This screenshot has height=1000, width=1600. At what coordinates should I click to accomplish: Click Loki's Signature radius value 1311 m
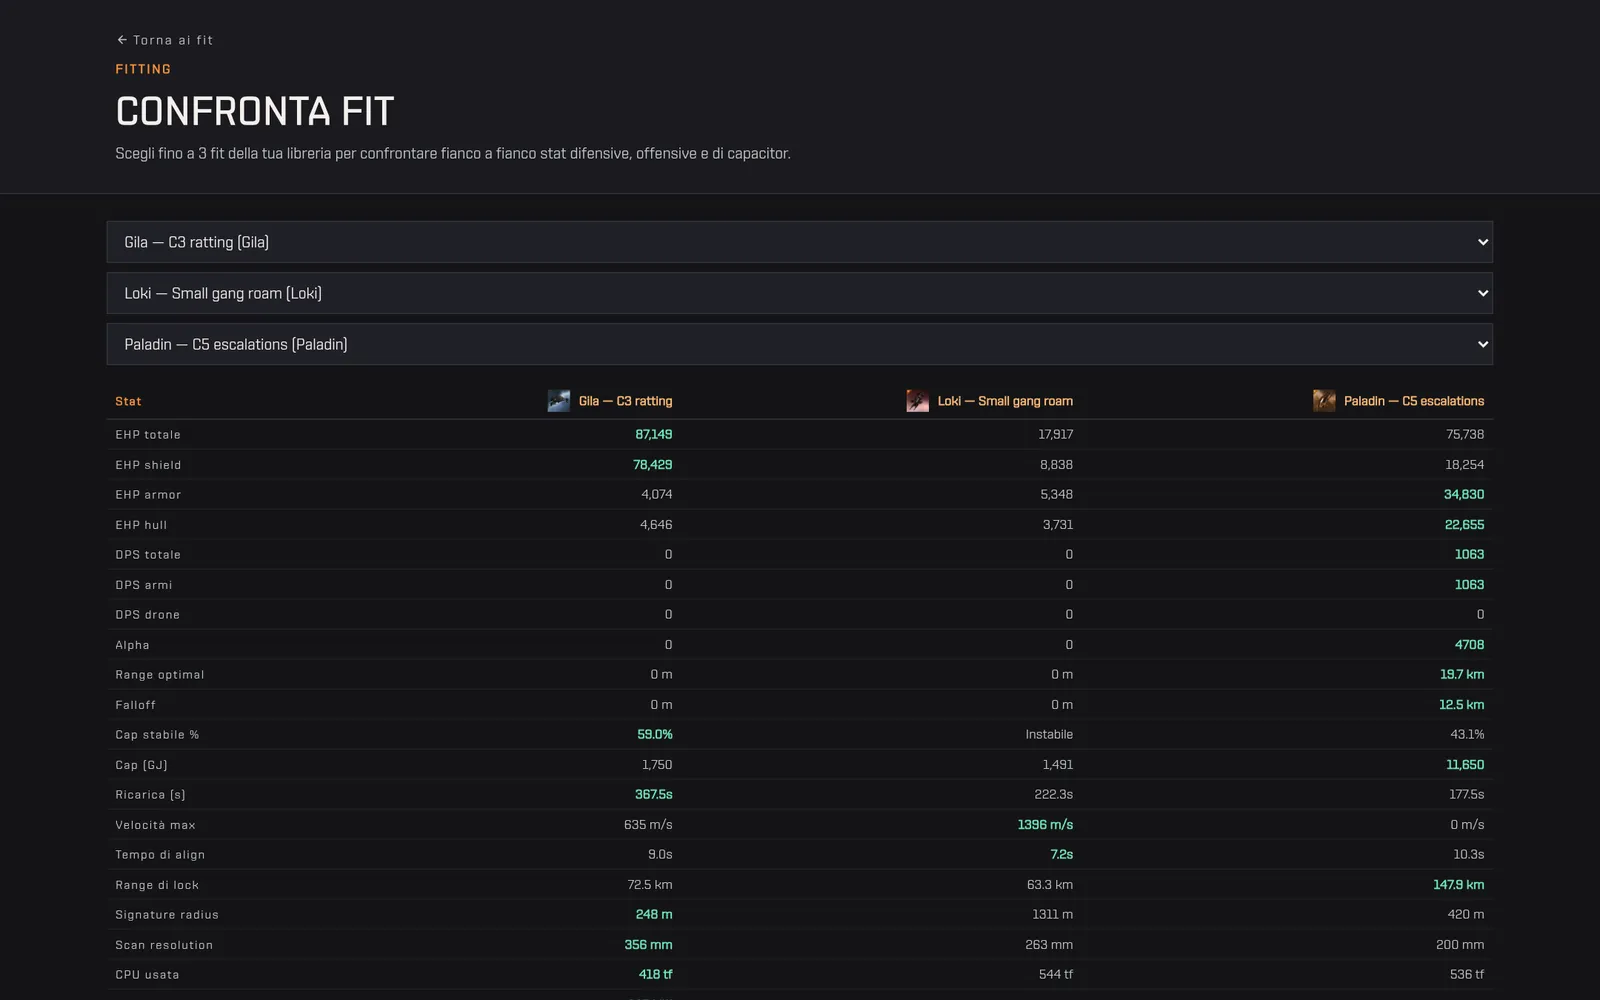pyautogui.click(x=1053, y=914)
